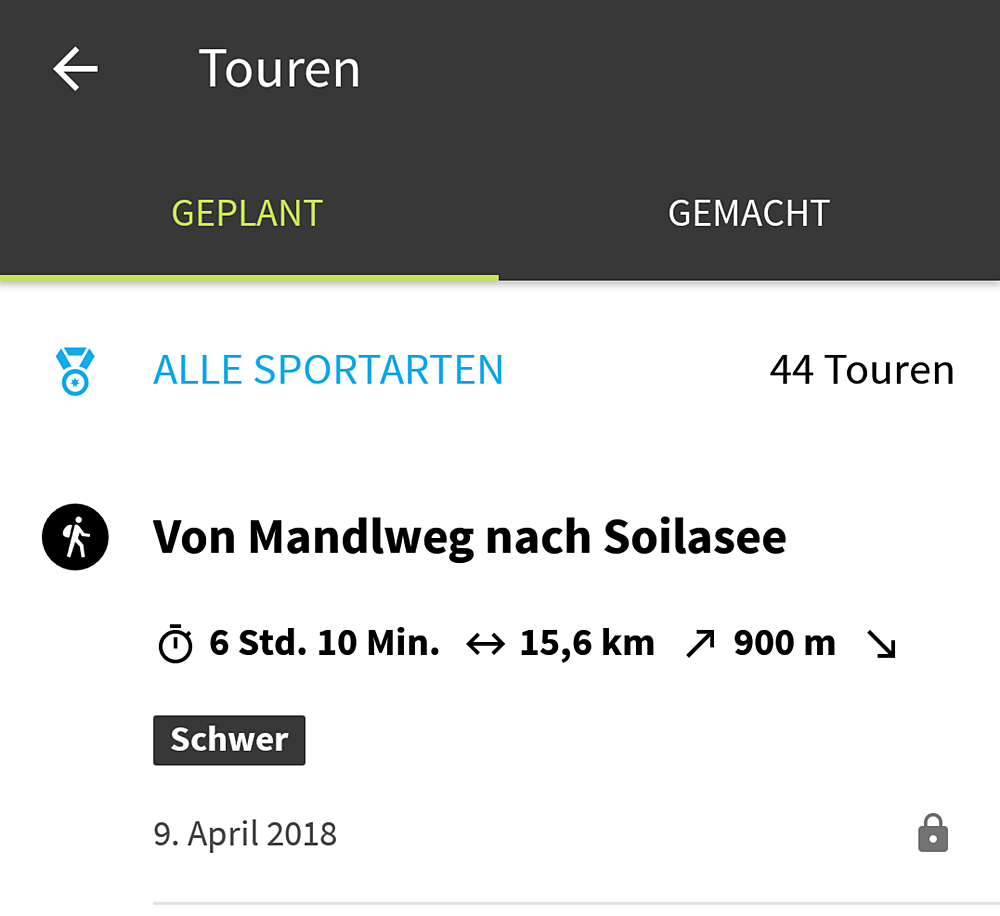Go back using the arrow icon
This screenshot has width=1000, height=916.
[75, 68]
